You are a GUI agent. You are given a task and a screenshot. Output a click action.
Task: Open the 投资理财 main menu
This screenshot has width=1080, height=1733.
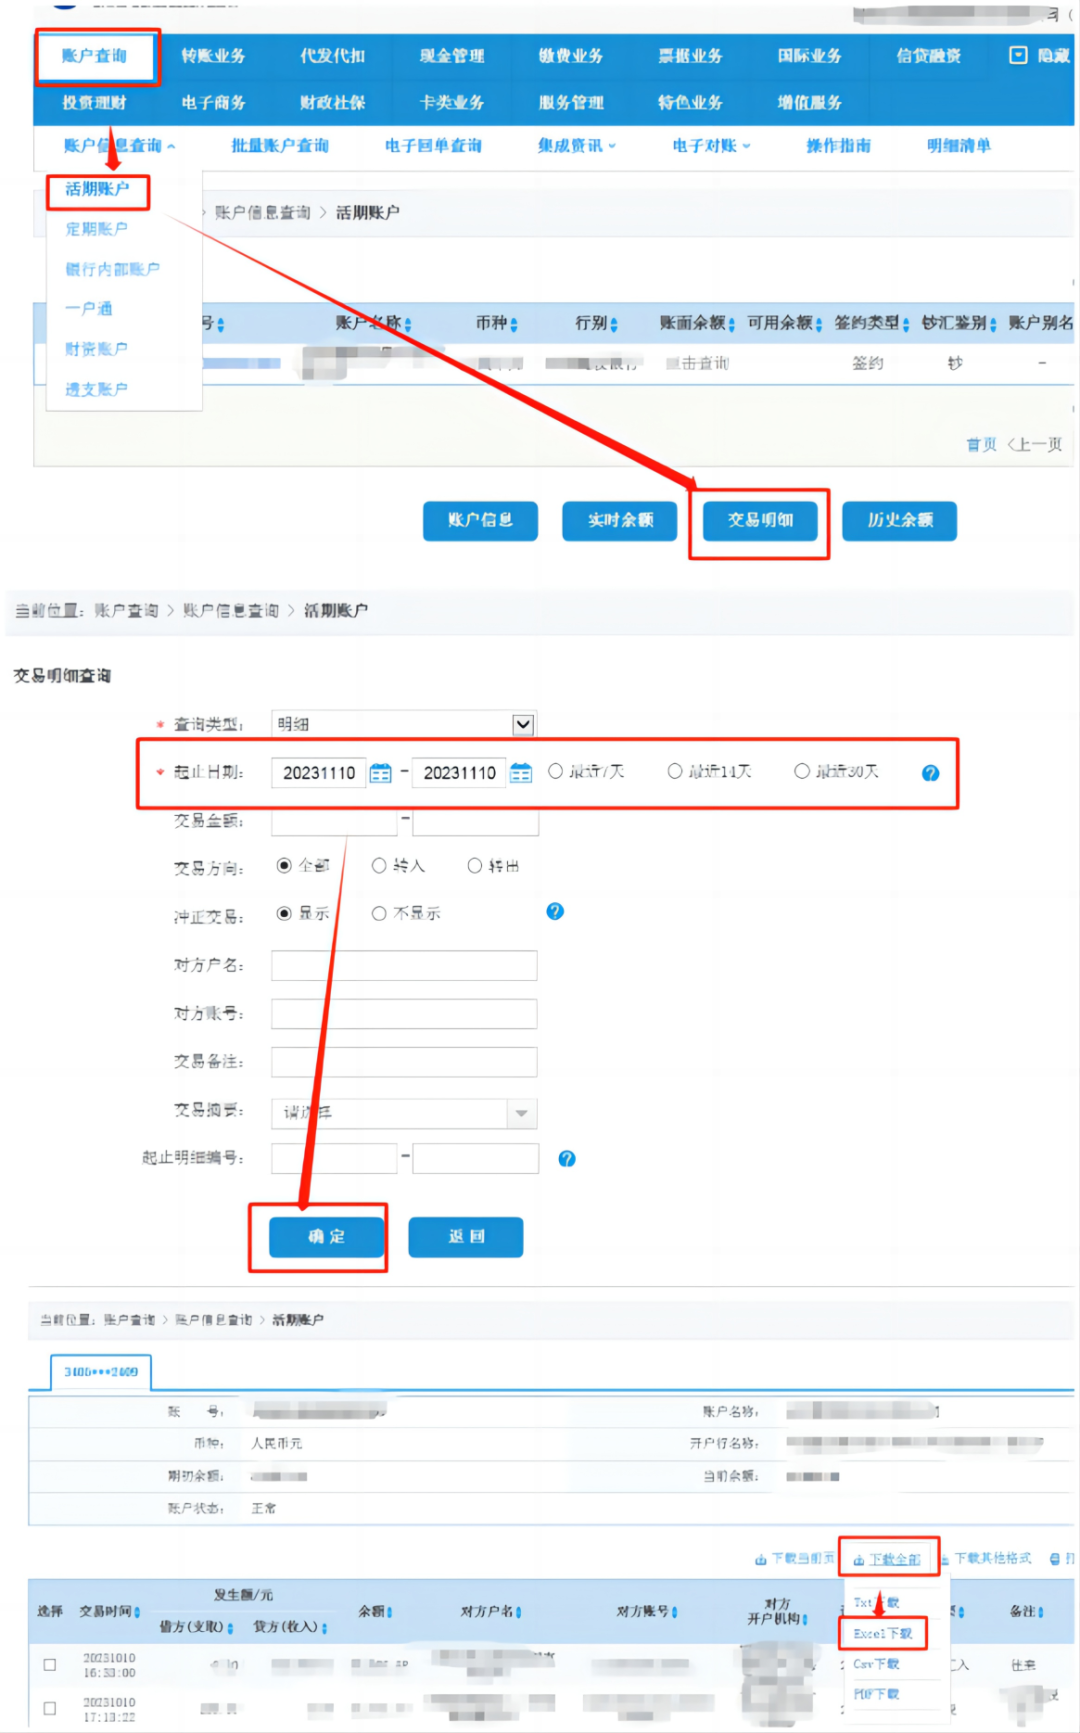tap(95, 102)
